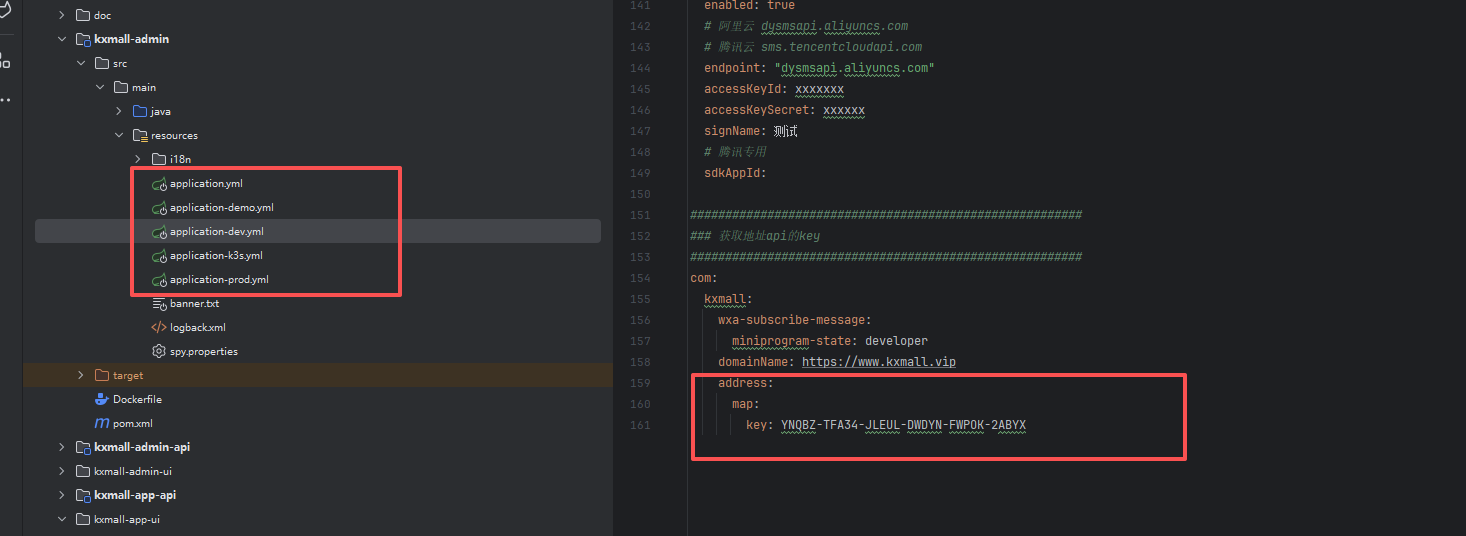Select the kxmall-app-ui folder

point(126,520)
